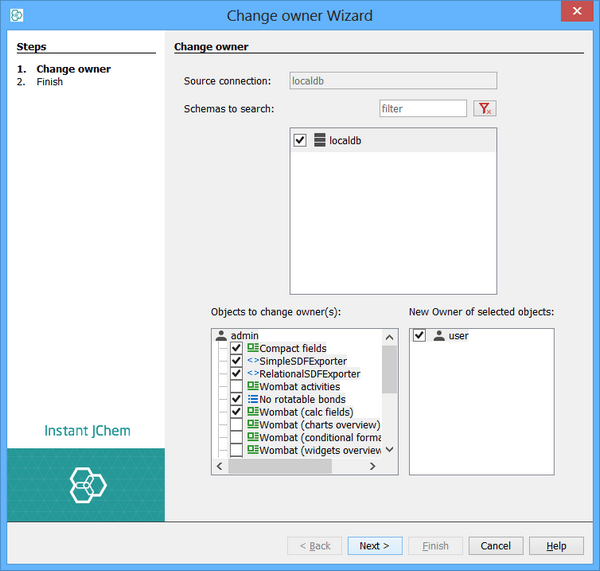Image resolution: width=600 pixels, height=571 pixels.
Task: Select Wombat (calc fields) tree item
Action: pyautogui.click(x=306, y=412)
